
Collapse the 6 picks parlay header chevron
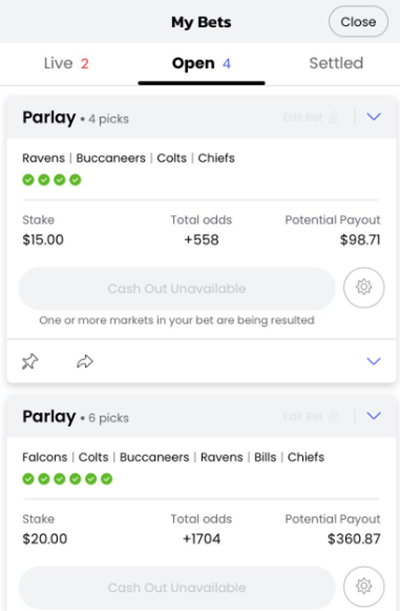tap(374, 416)
